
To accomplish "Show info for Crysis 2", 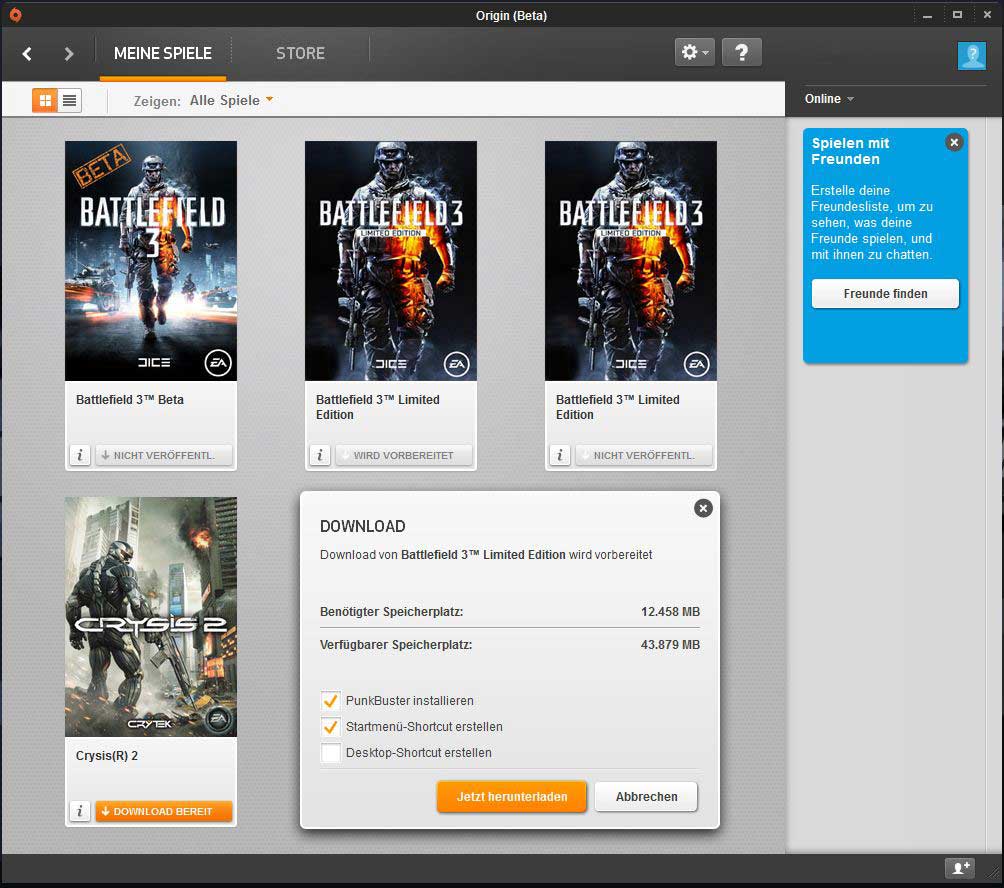I will [x=80, y=811].
